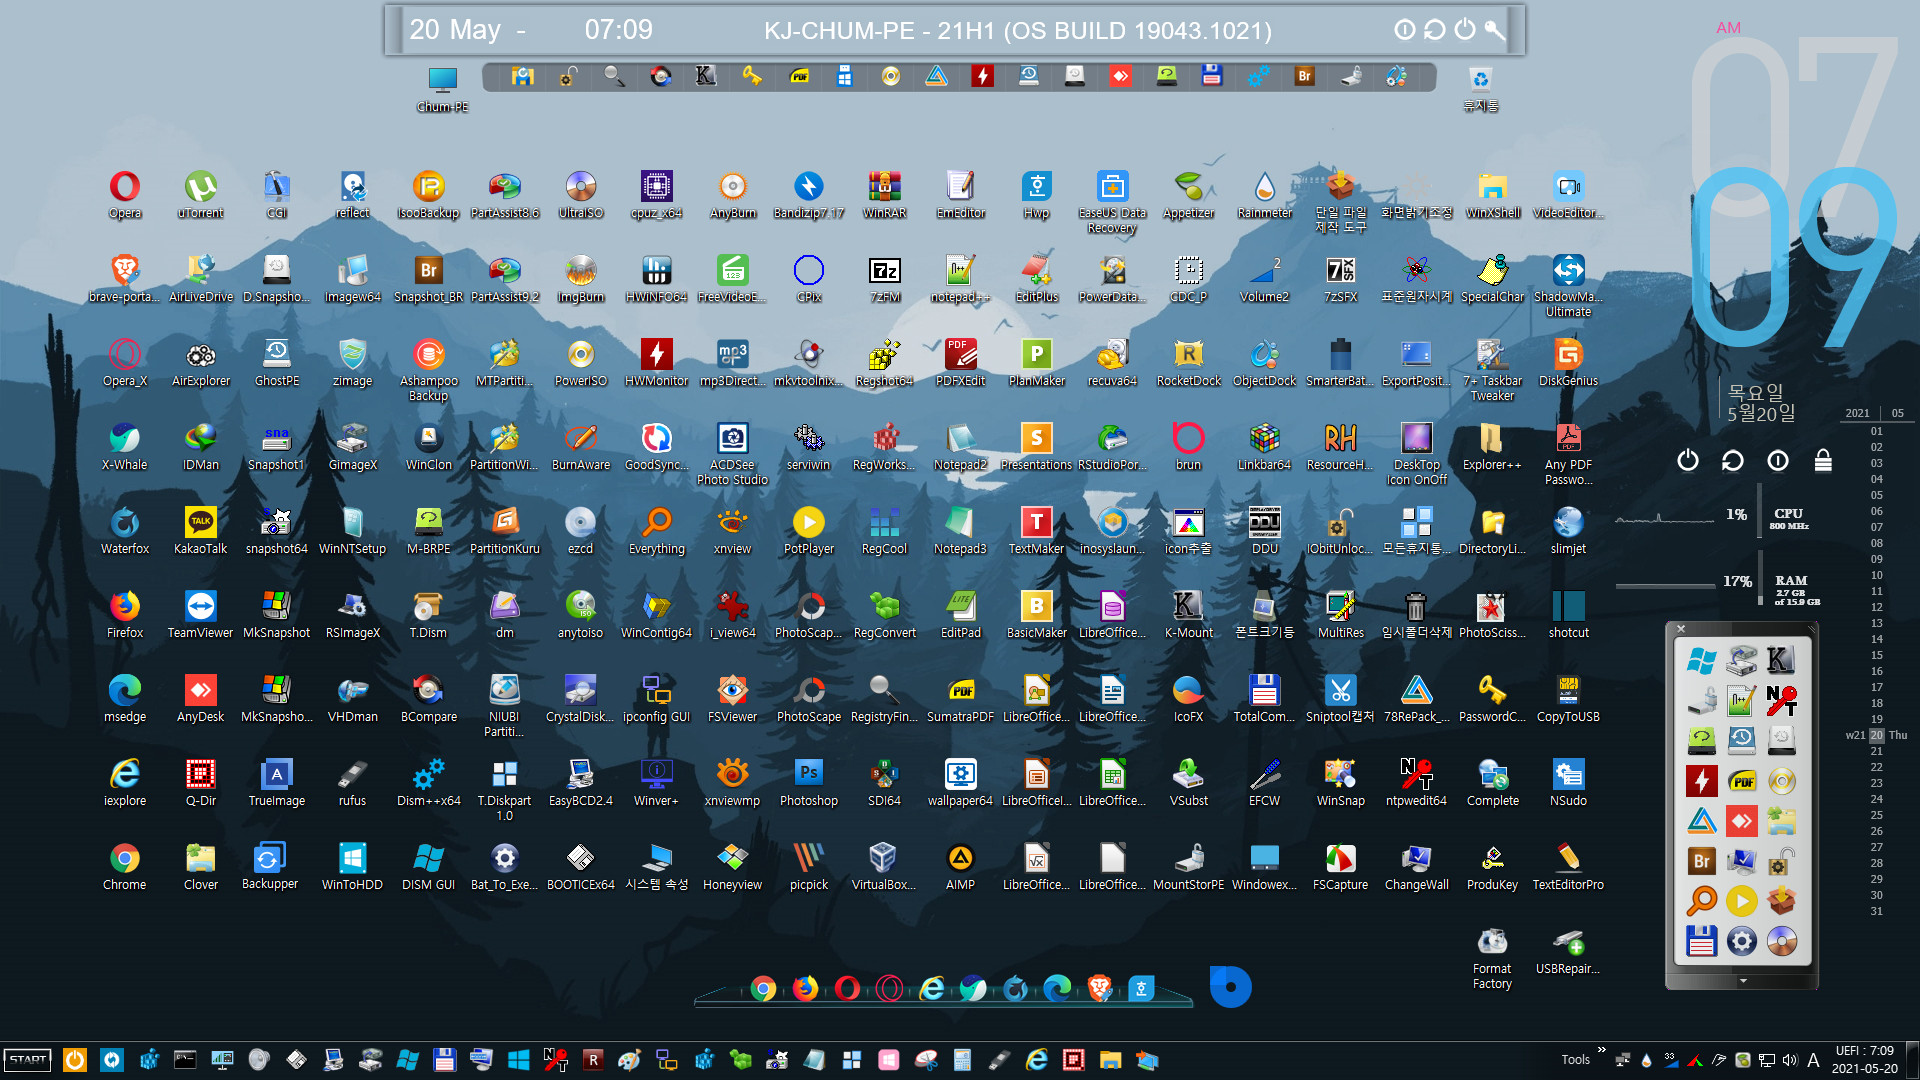1920x1080 pixels.
Task: Click the blue circle dock button
Action: [x=1230, y=987]
